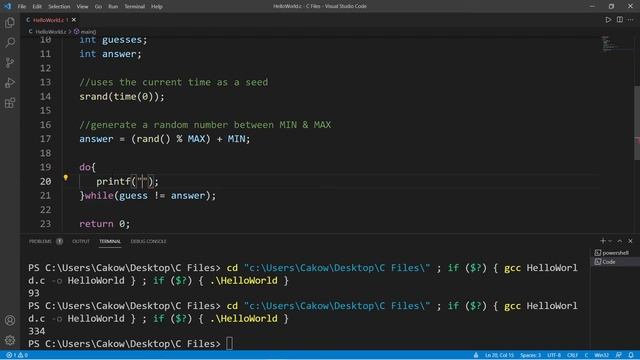640x360 pixels.
Task: Open the Manage gear icon
Action: (x=10, y=340)
